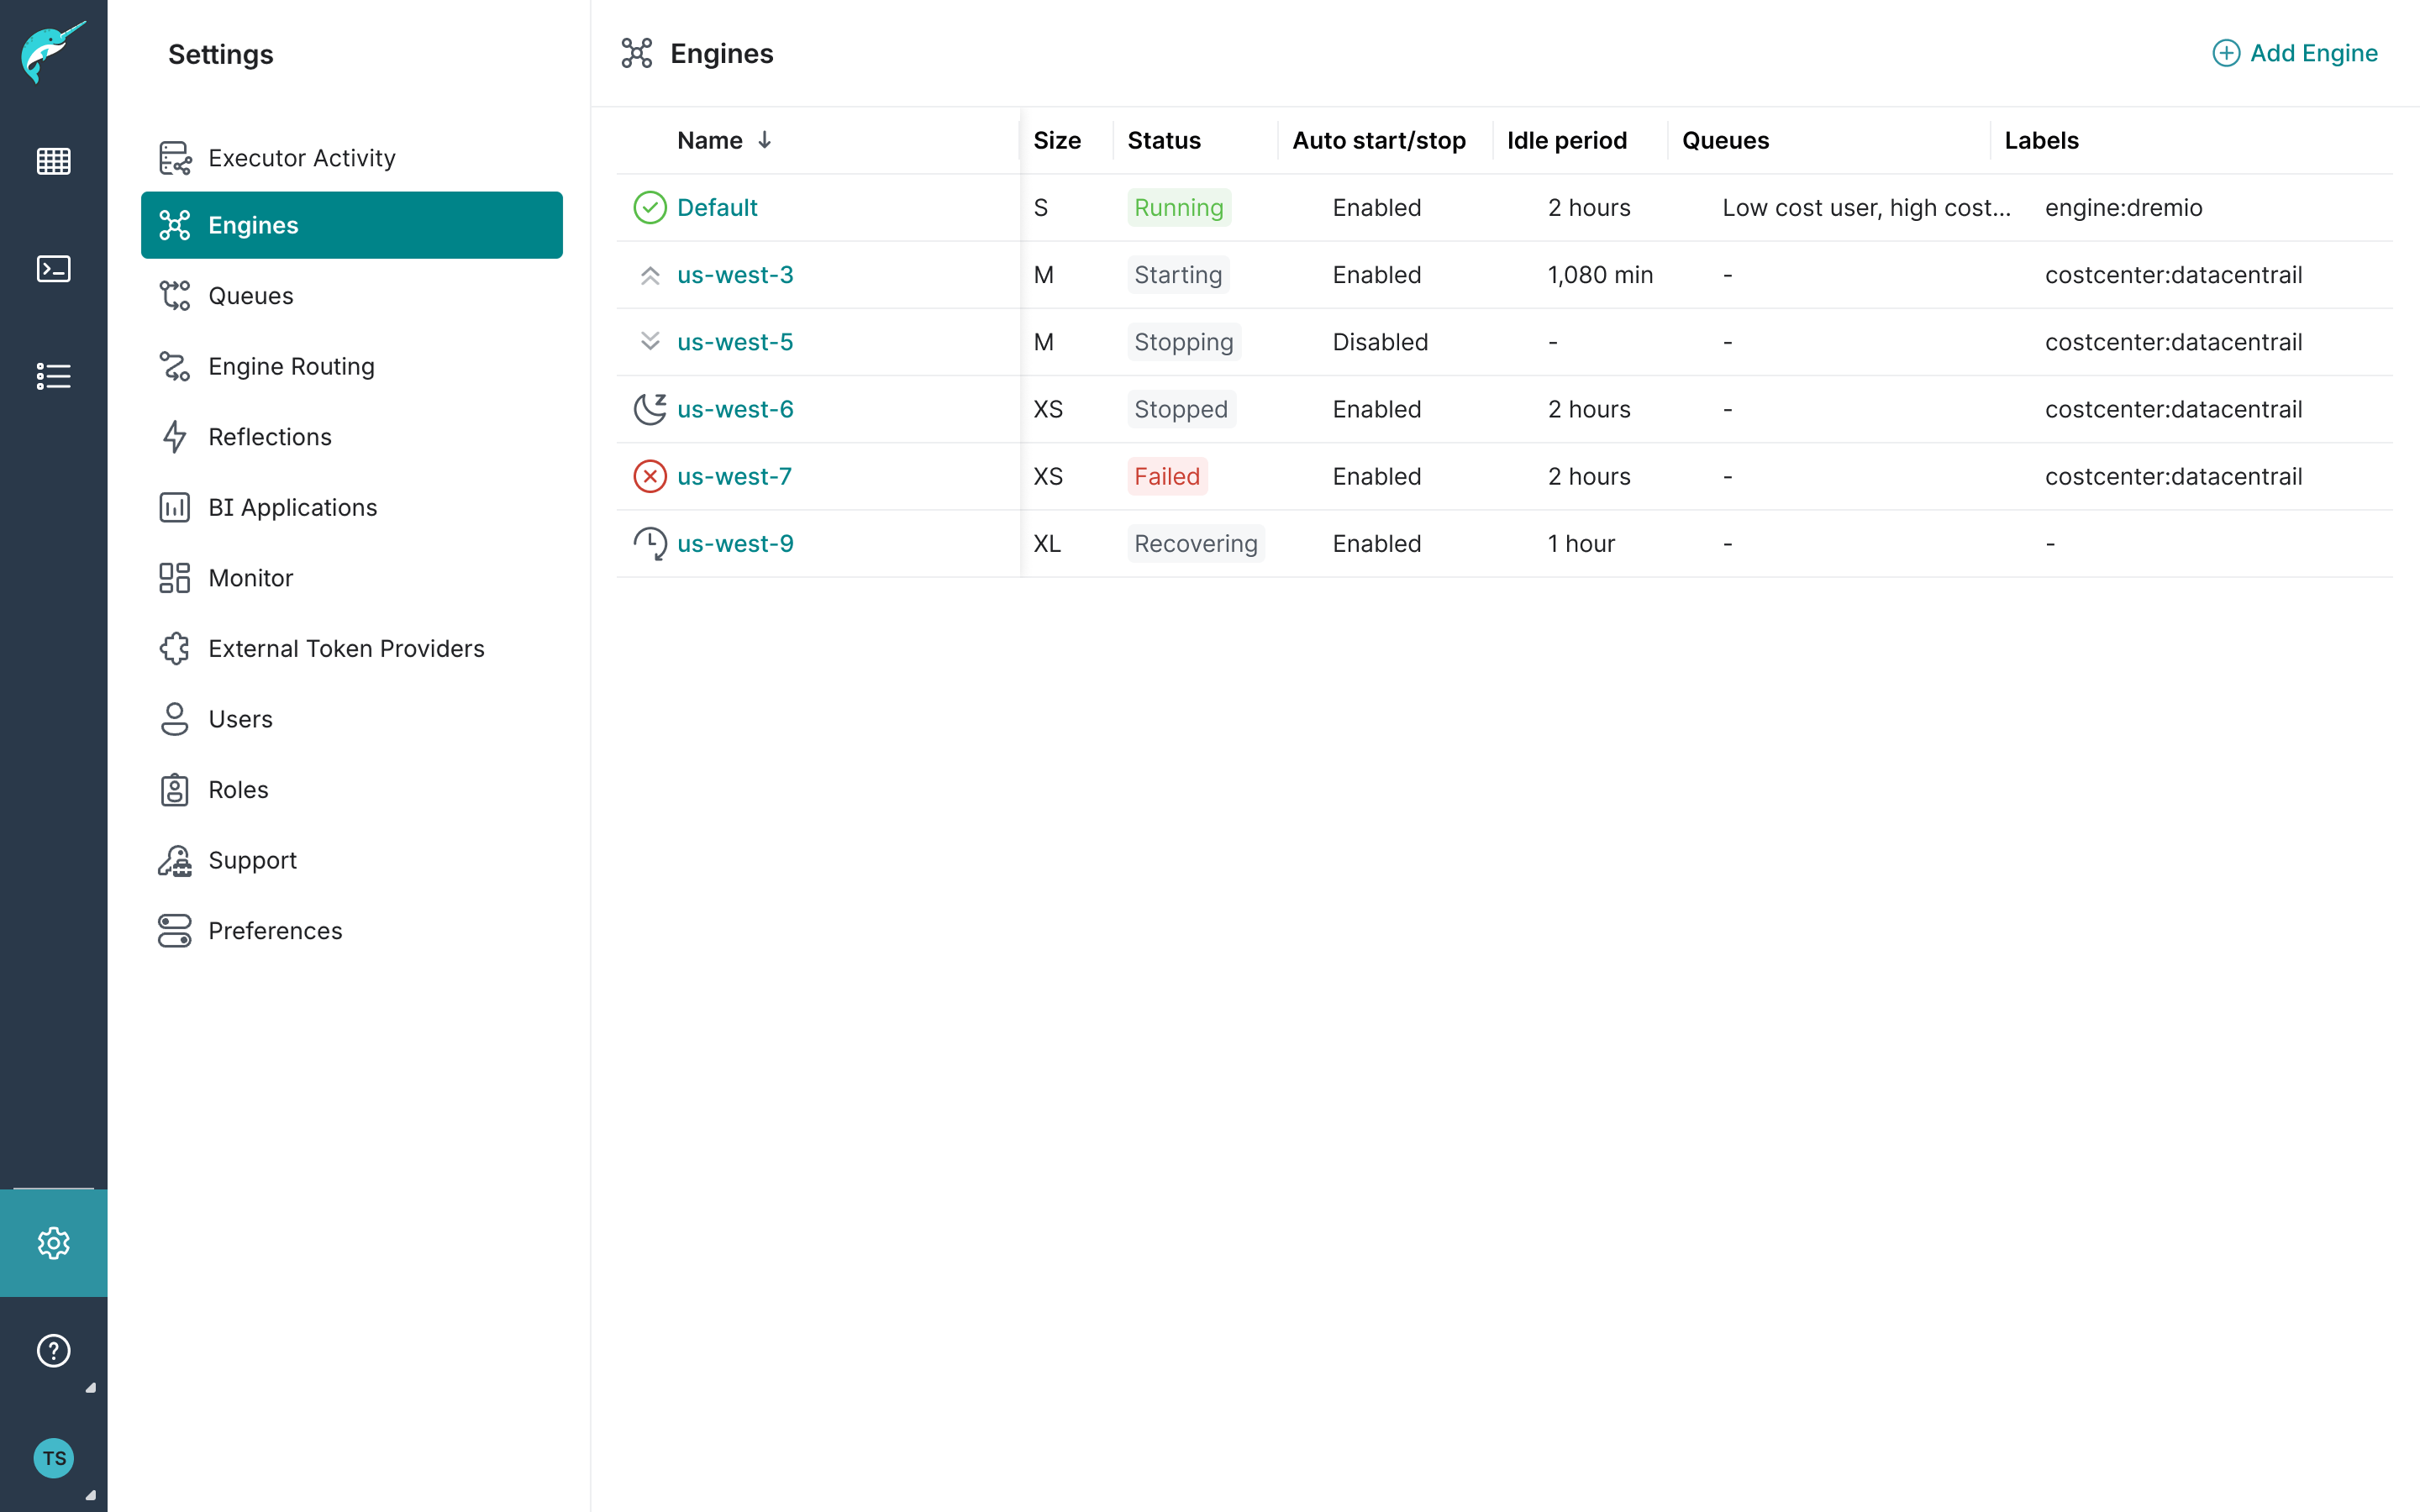The image size is (2420, 1512).
Task: Click the Engines icon beside the page title
Action: click(638, 53)
